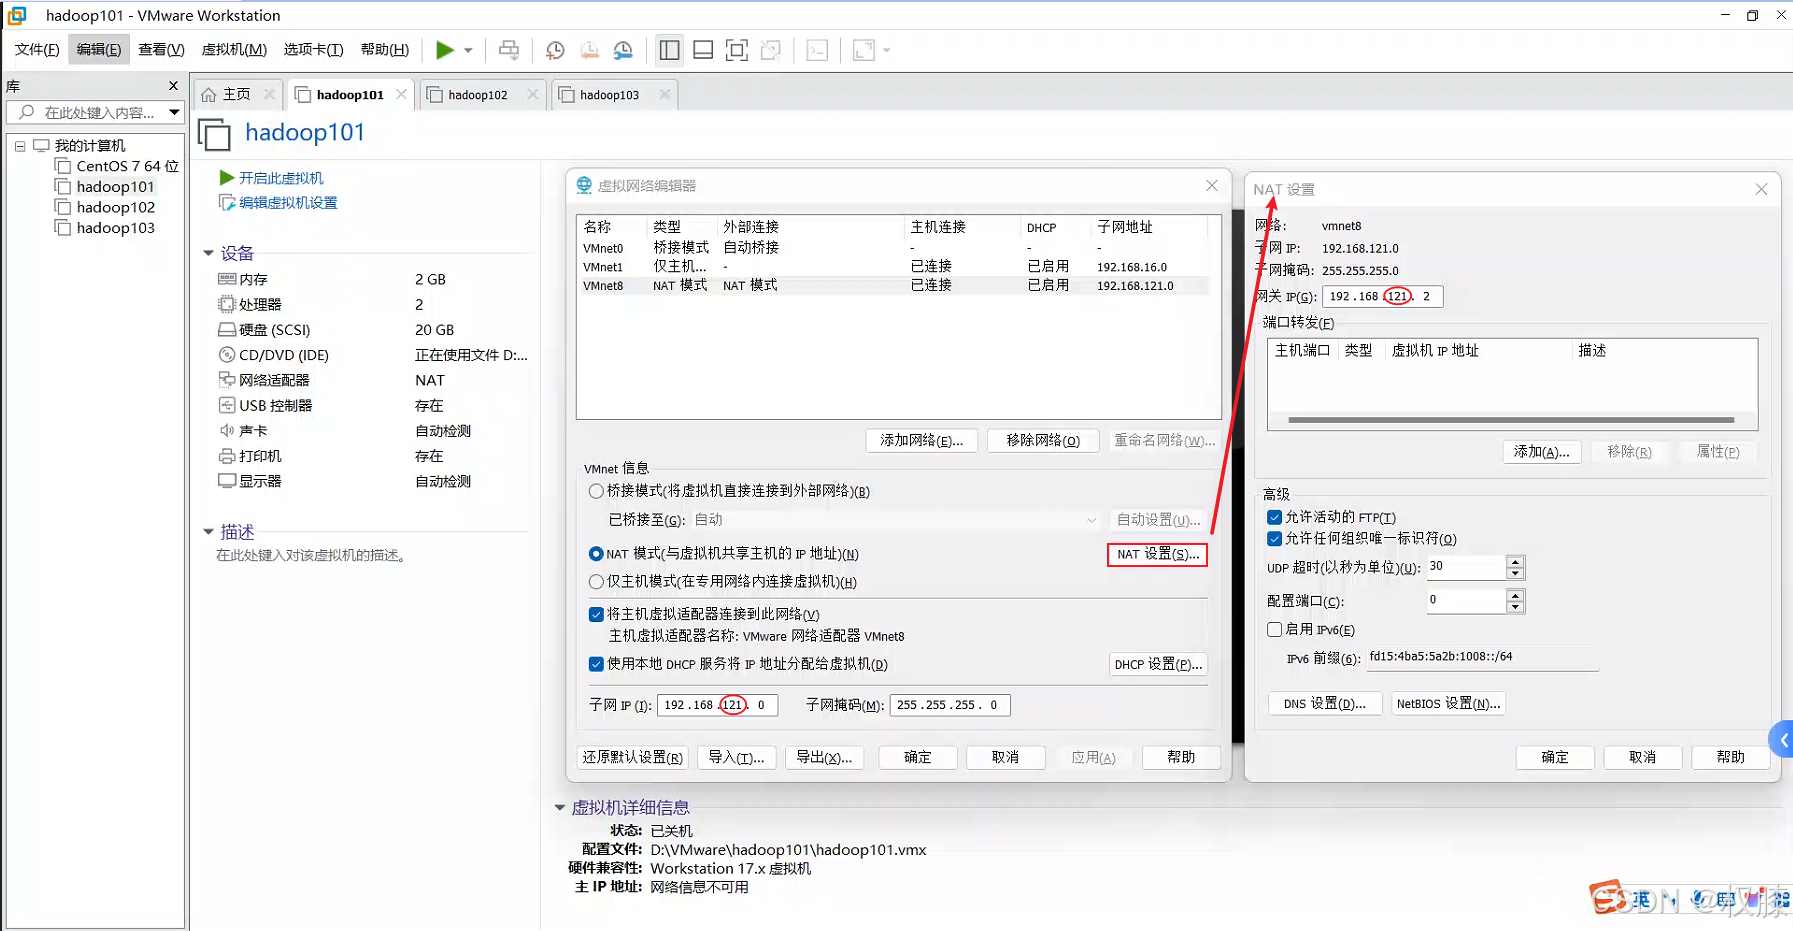The width and height of the screenshot is (1793, 931).
Task: Collapse the 我的计算机 tree node
Action: pos(20,146)
